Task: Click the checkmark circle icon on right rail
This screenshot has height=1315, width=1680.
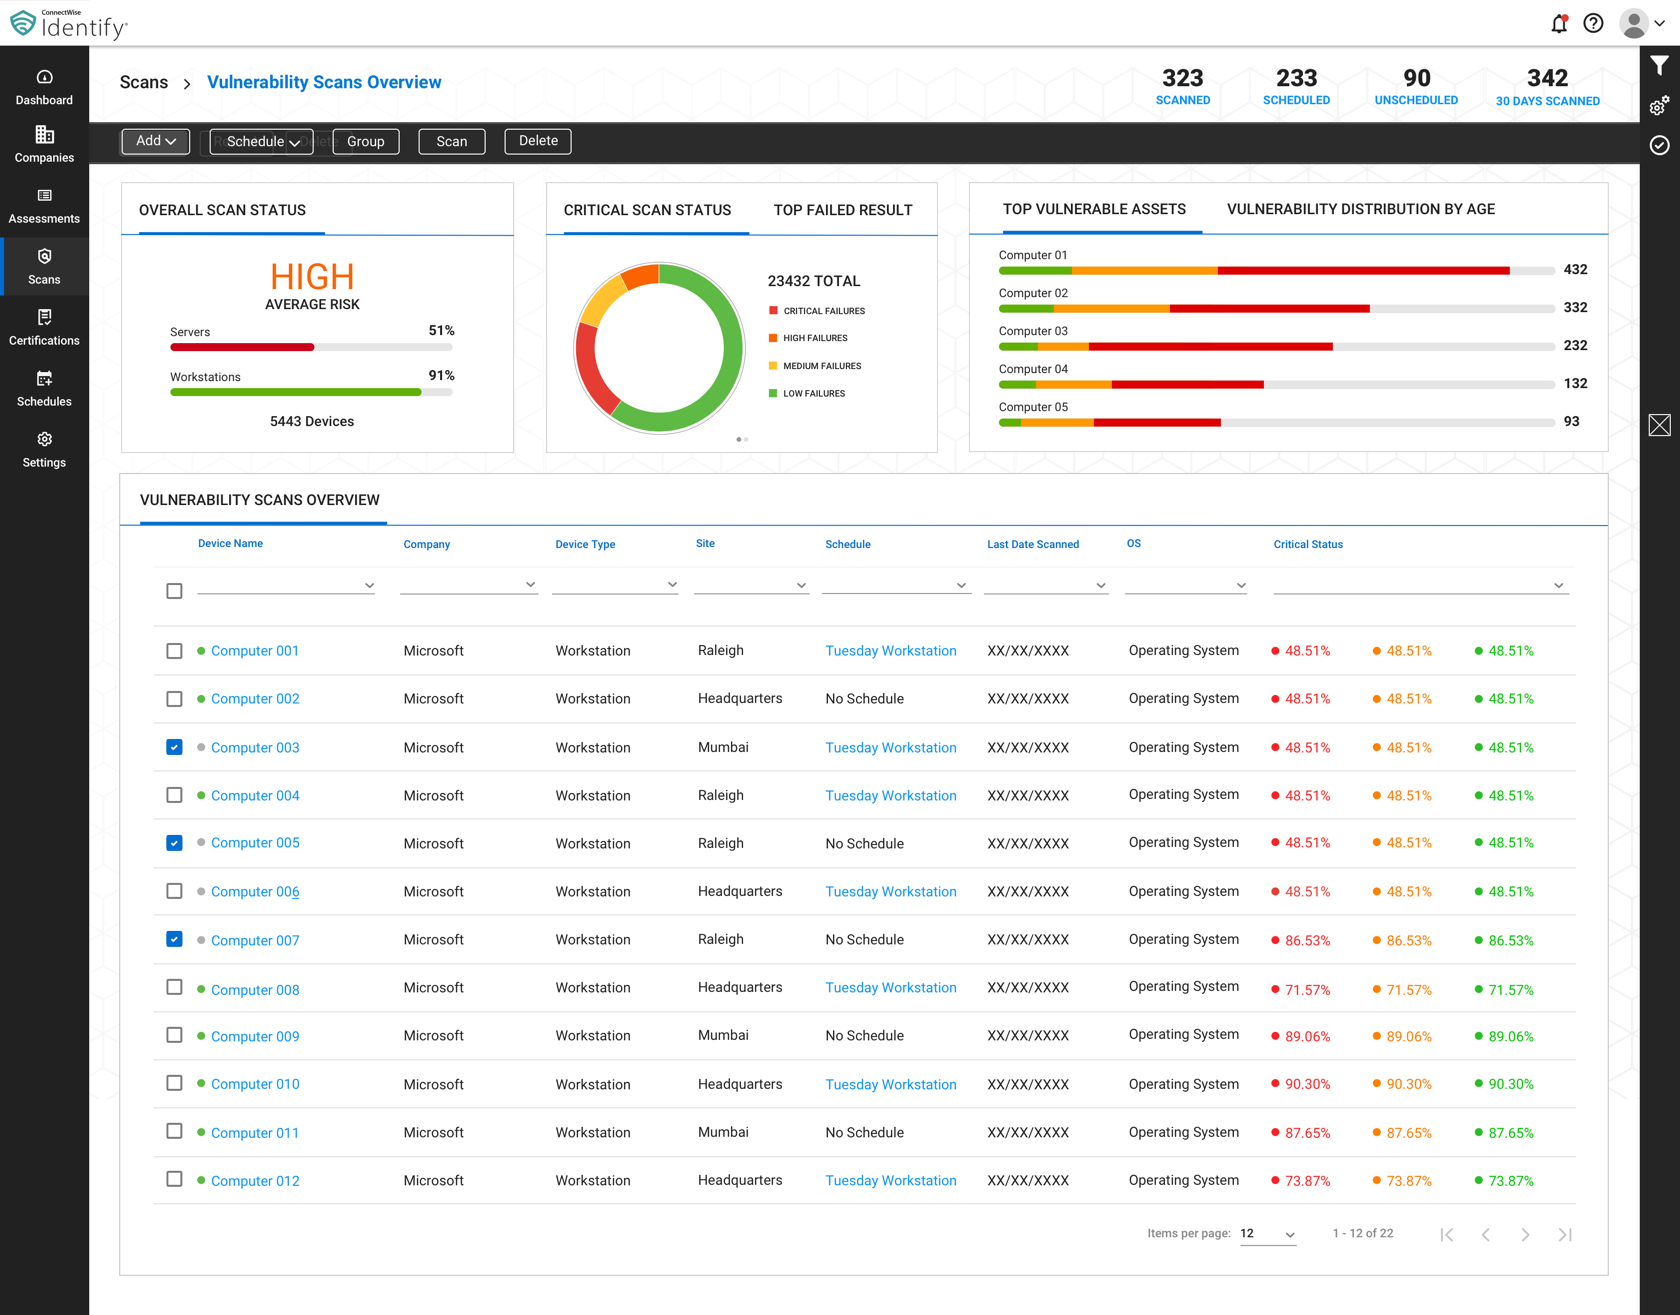Action: pos(1660,145)
